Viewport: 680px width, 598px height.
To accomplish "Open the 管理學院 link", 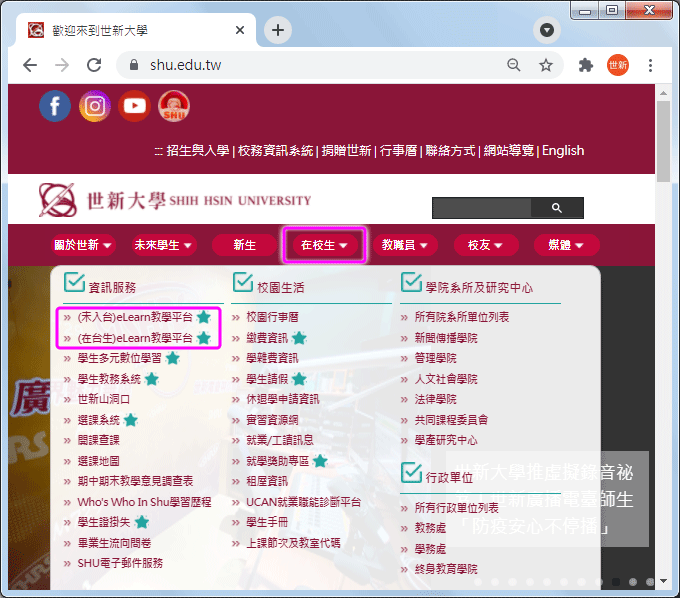I will click(435, 359).
